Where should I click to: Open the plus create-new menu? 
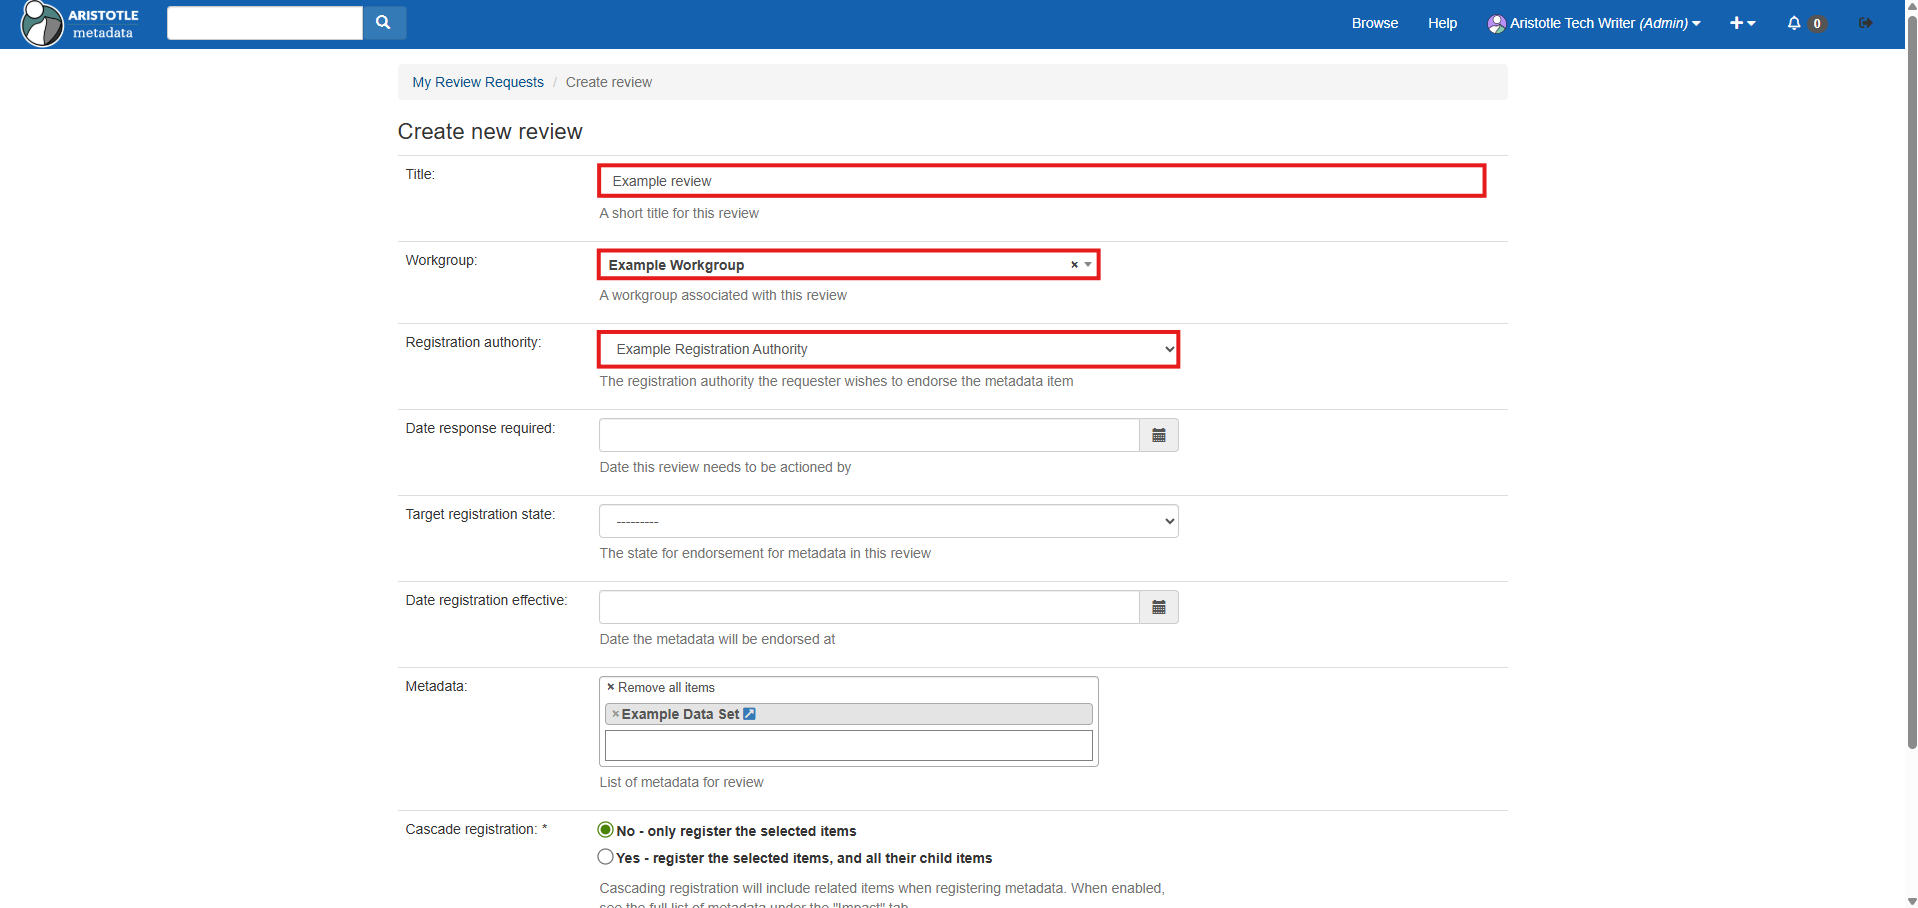tap(1742, 23)
